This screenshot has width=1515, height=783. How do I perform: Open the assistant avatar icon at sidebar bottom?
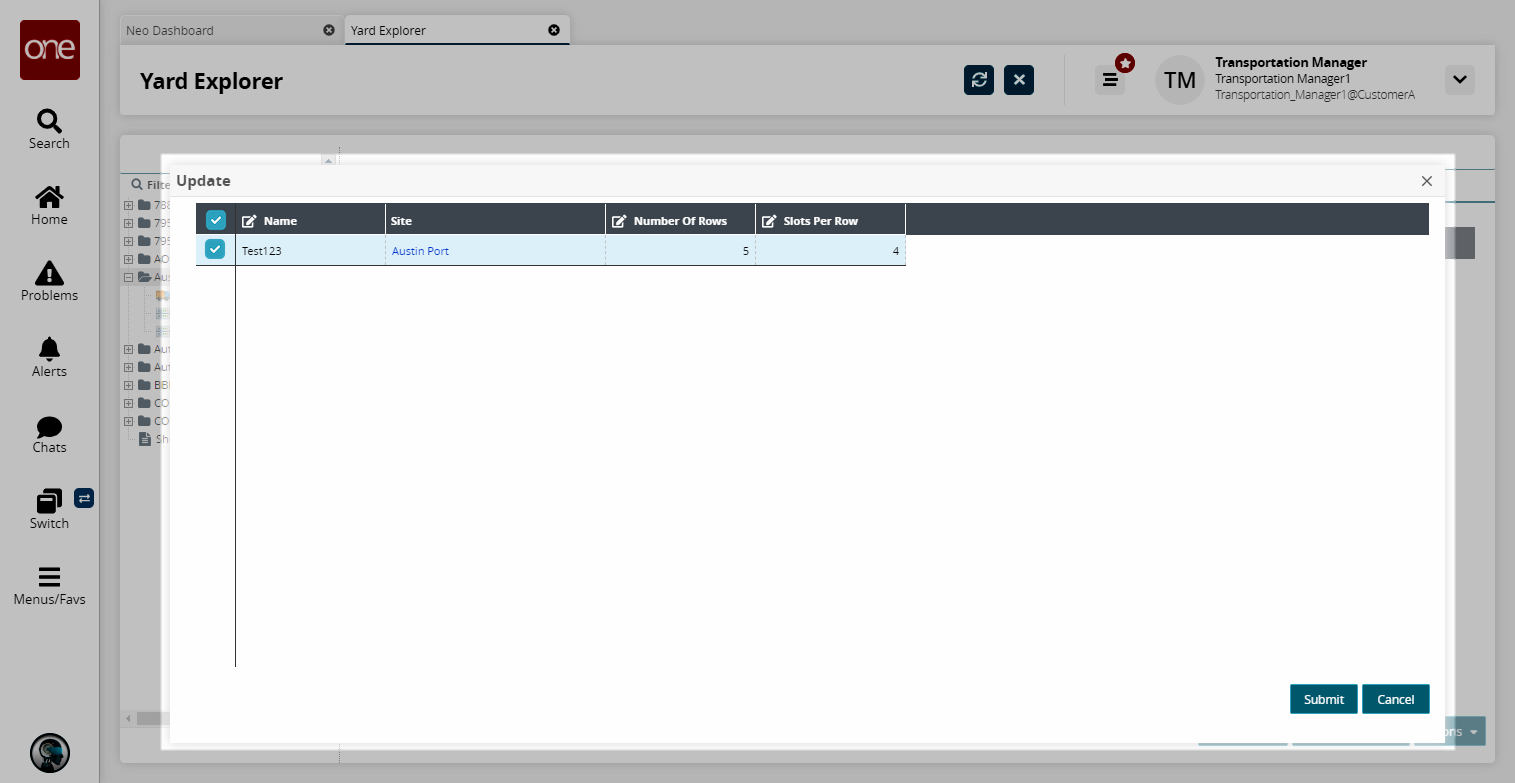tap(49, 753)
